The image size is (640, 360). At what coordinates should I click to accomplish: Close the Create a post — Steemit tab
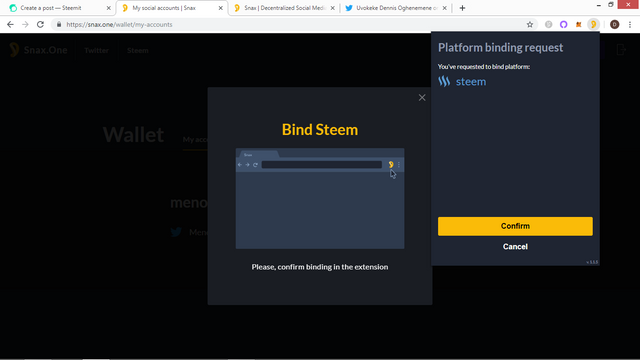point(109,8)
